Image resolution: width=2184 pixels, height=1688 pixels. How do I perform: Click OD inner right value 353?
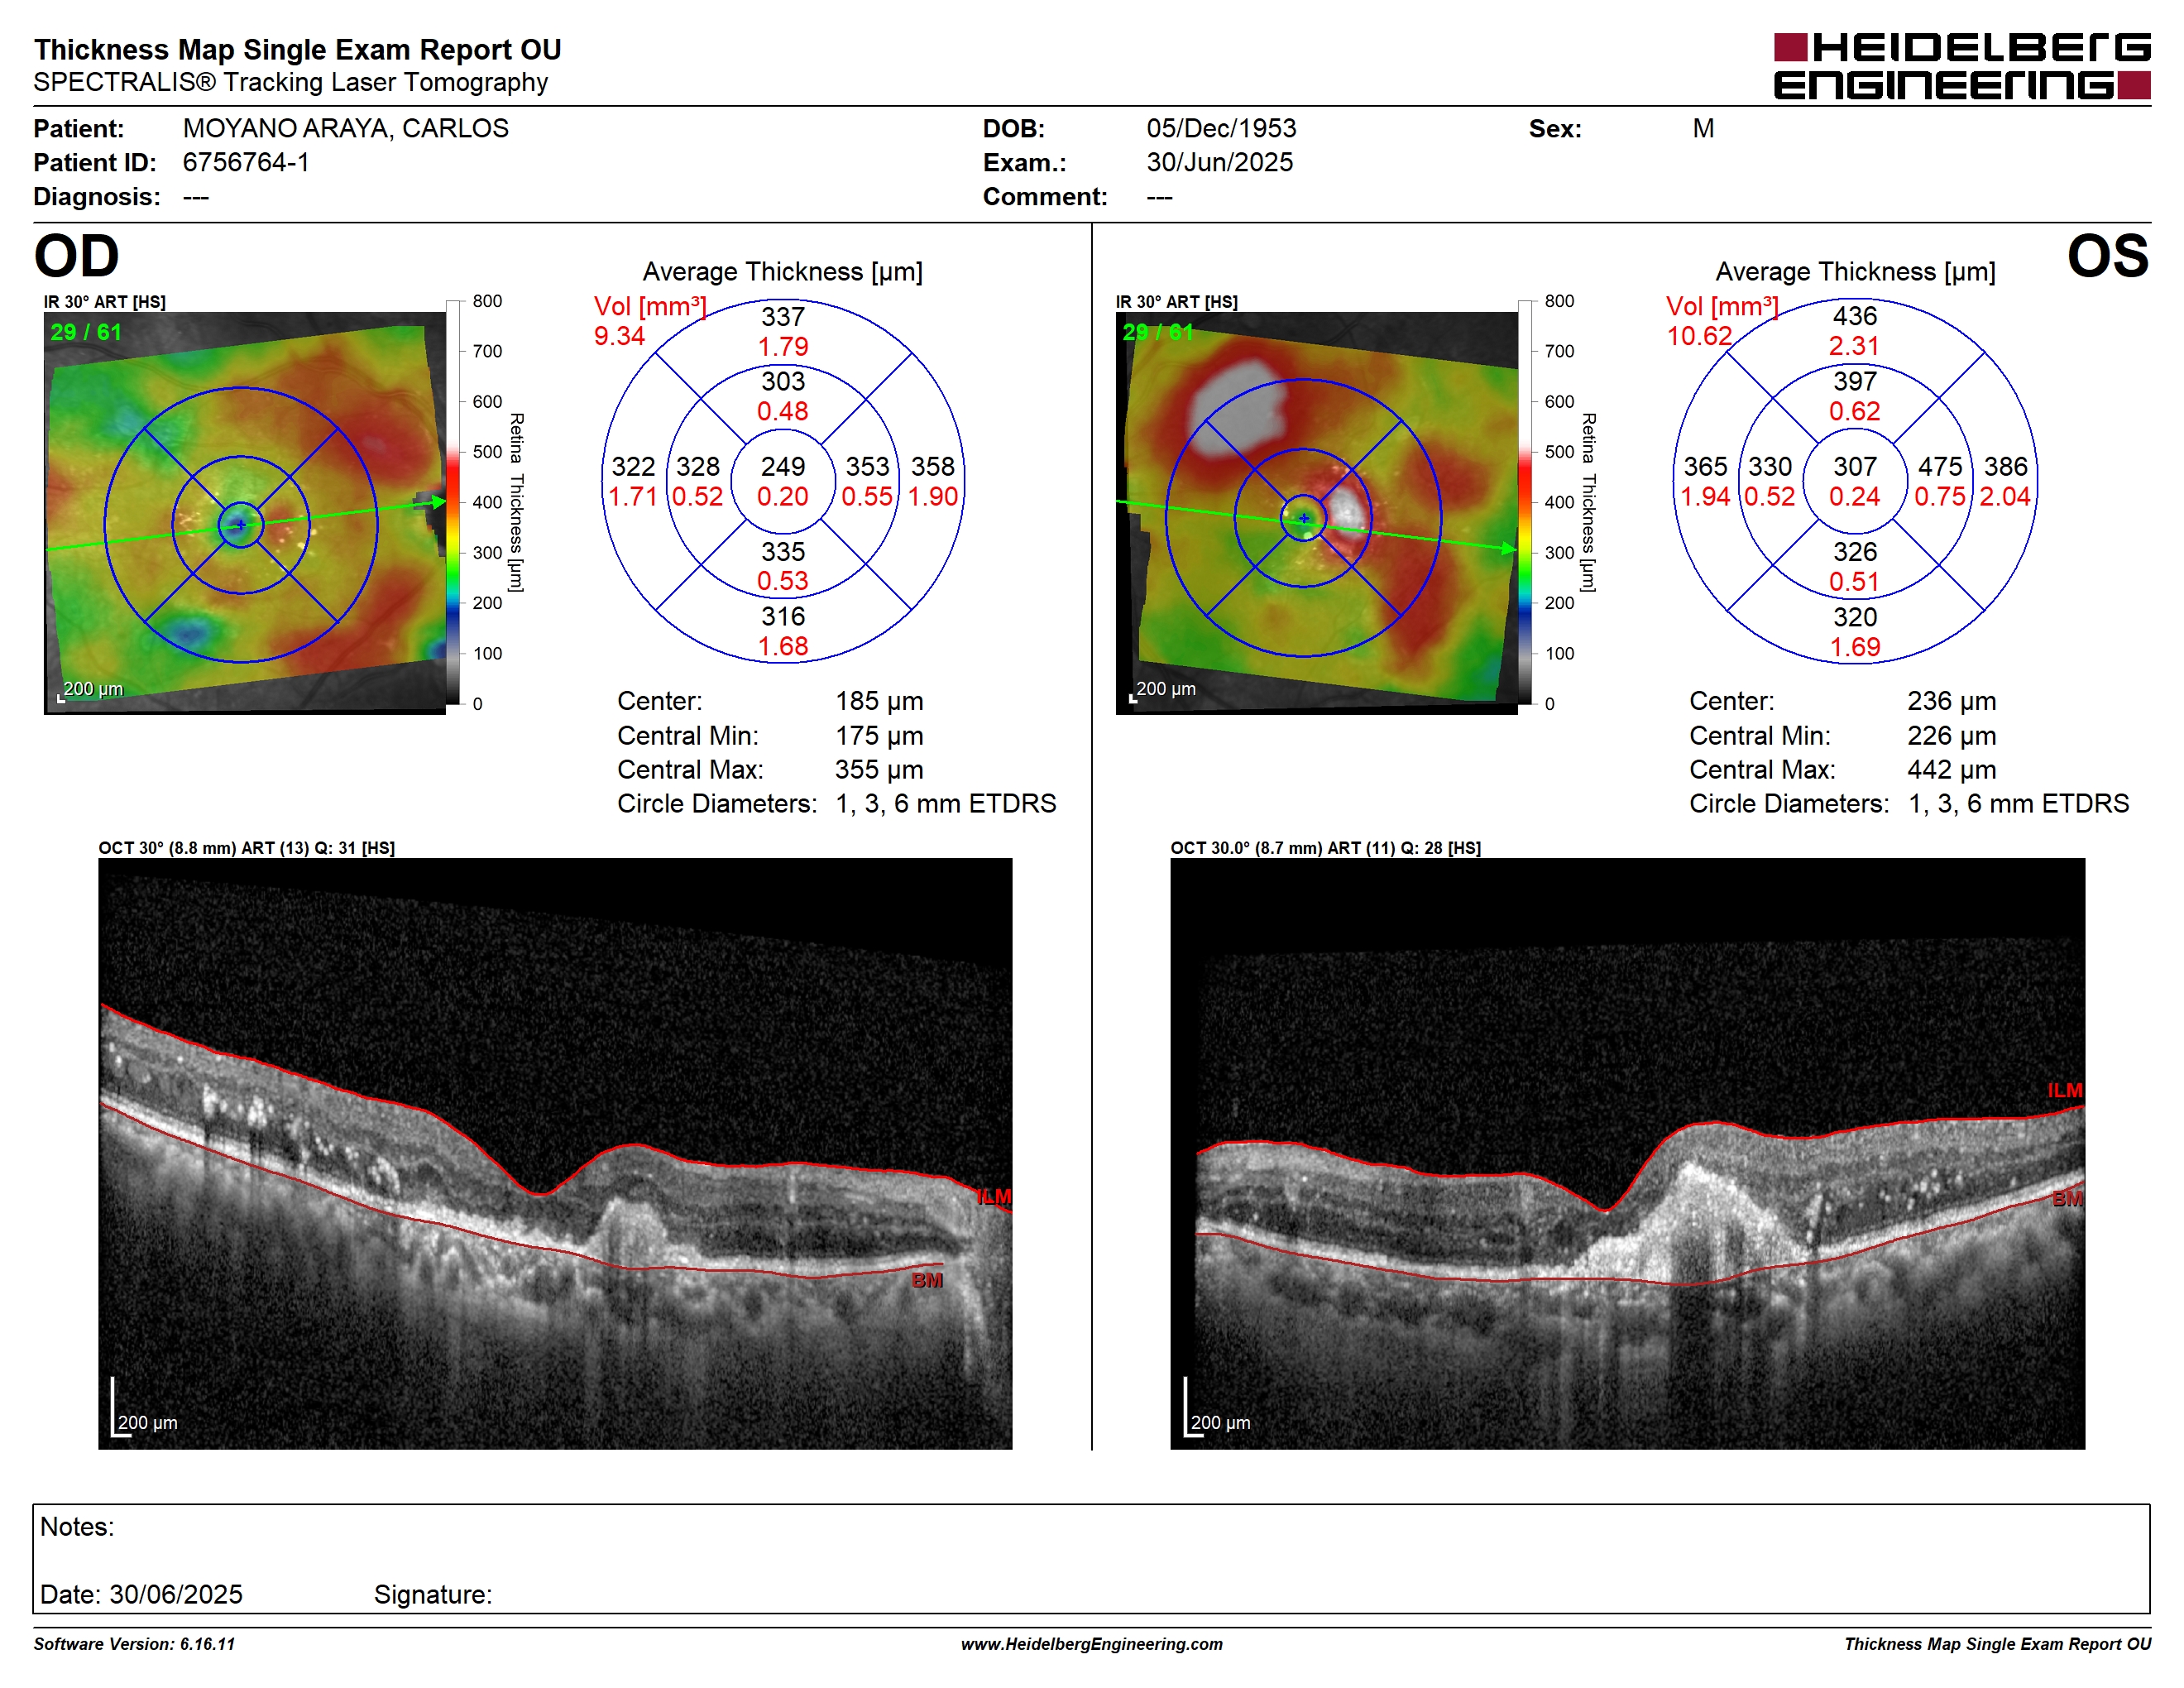(x=867, y=467)
